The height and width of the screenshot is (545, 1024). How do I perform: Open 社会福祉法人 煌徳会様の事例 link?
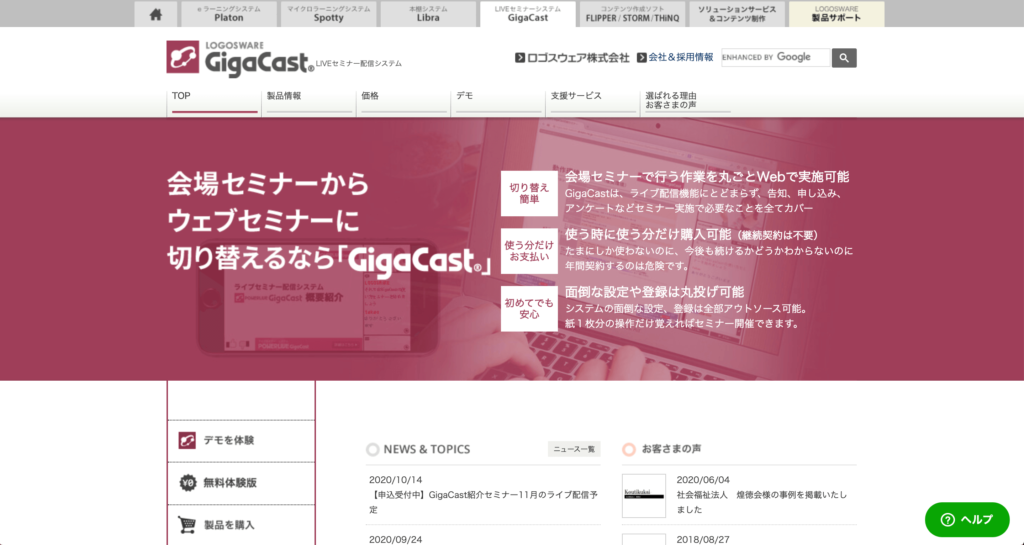pos(761,502)
